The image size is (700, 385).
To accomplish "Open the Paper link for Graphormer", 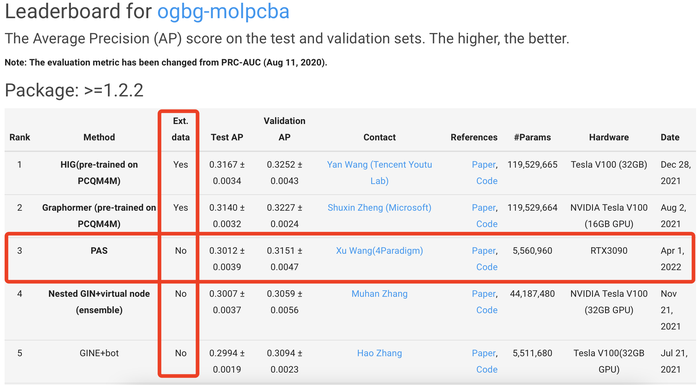I will tap(483, 208).
